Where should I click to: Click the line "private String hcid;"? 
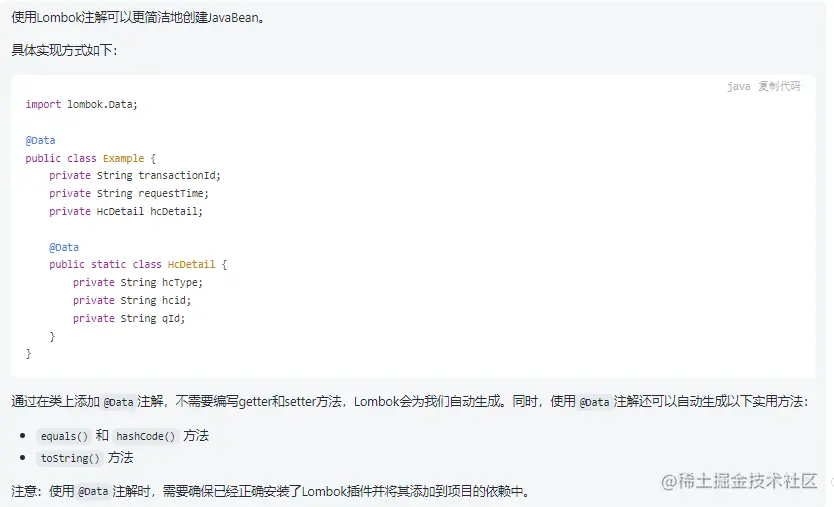(132, 301)
